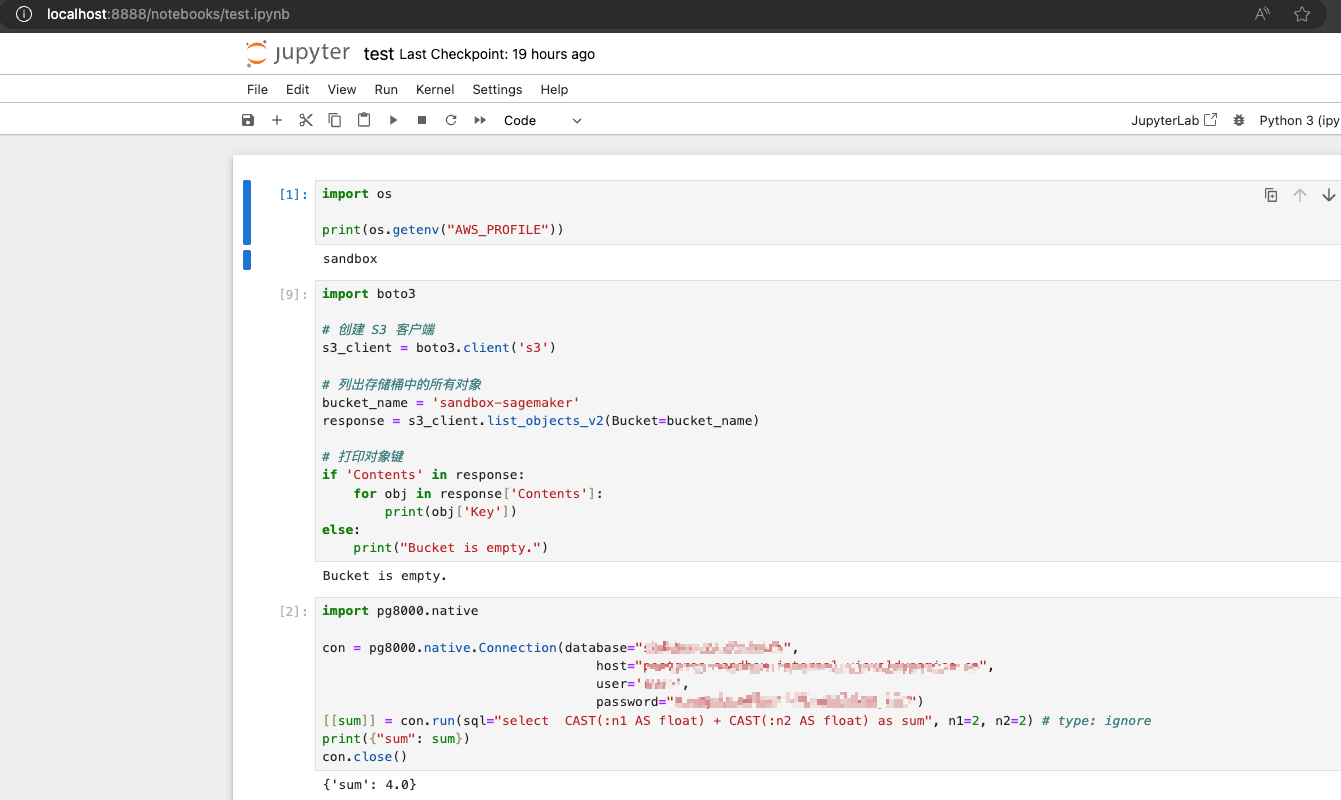Open the Settings menu
Image resolution: width=1341 pixels, height=800 pixels.
click(x=497, y=89)
